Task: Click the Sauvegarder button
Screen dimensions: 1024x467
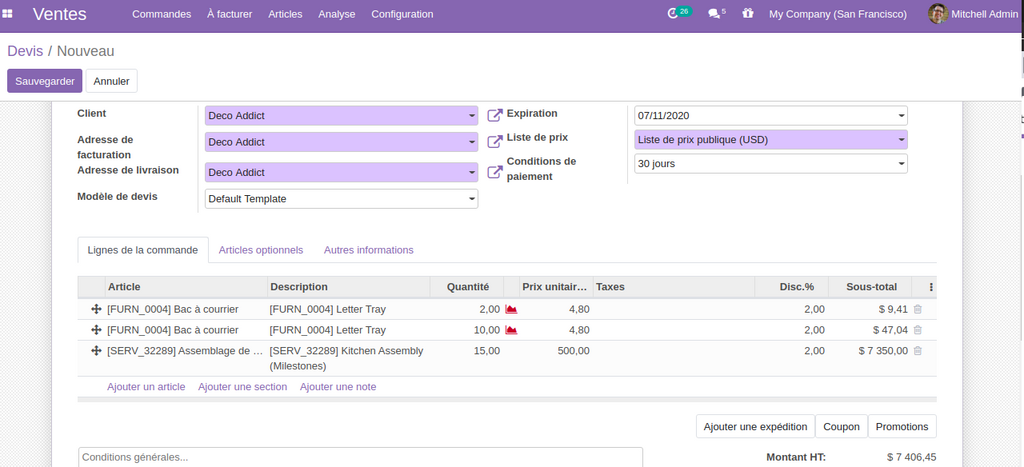Action: 44,81
